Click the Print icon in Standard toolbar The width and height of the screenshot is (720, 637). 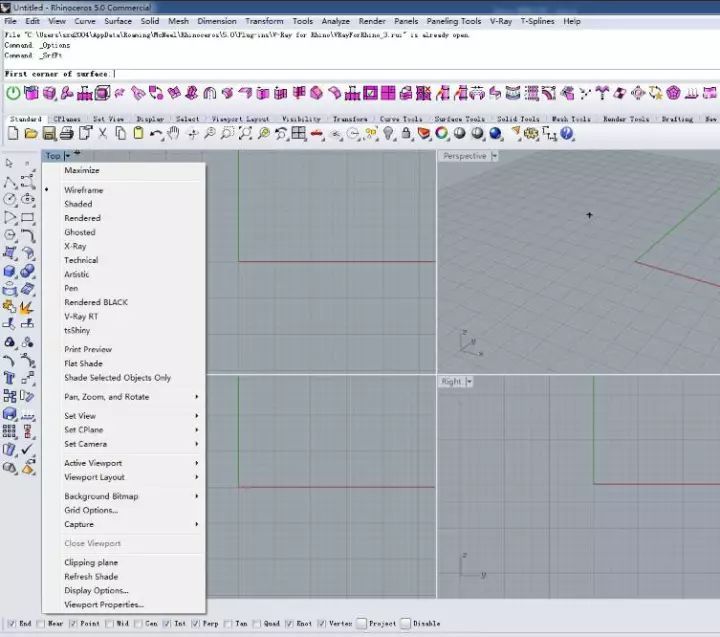coord(65,133)
